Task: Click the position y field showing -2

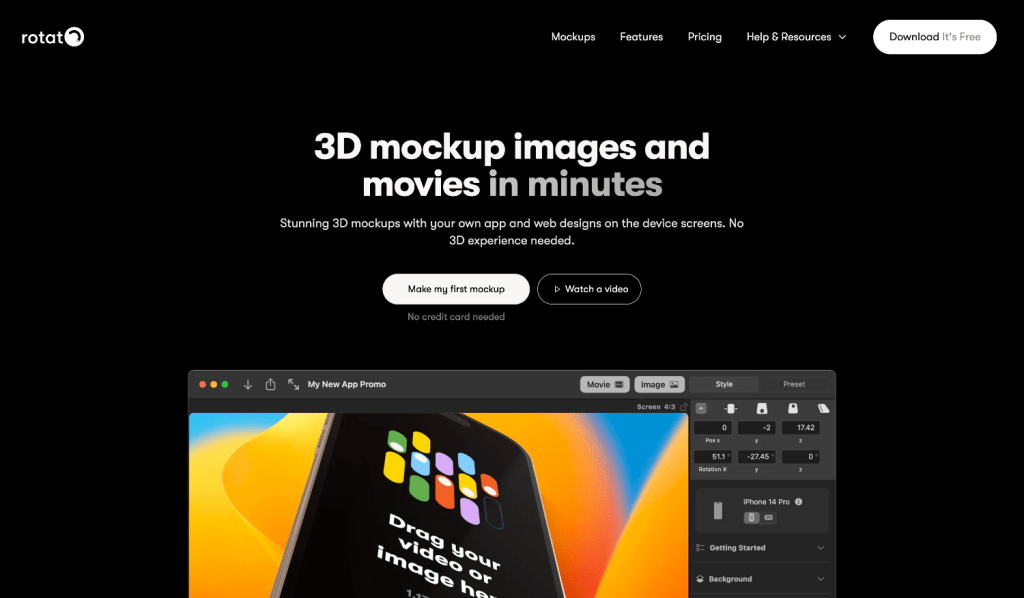Action: pyautogui.click(x=756, y=428)
